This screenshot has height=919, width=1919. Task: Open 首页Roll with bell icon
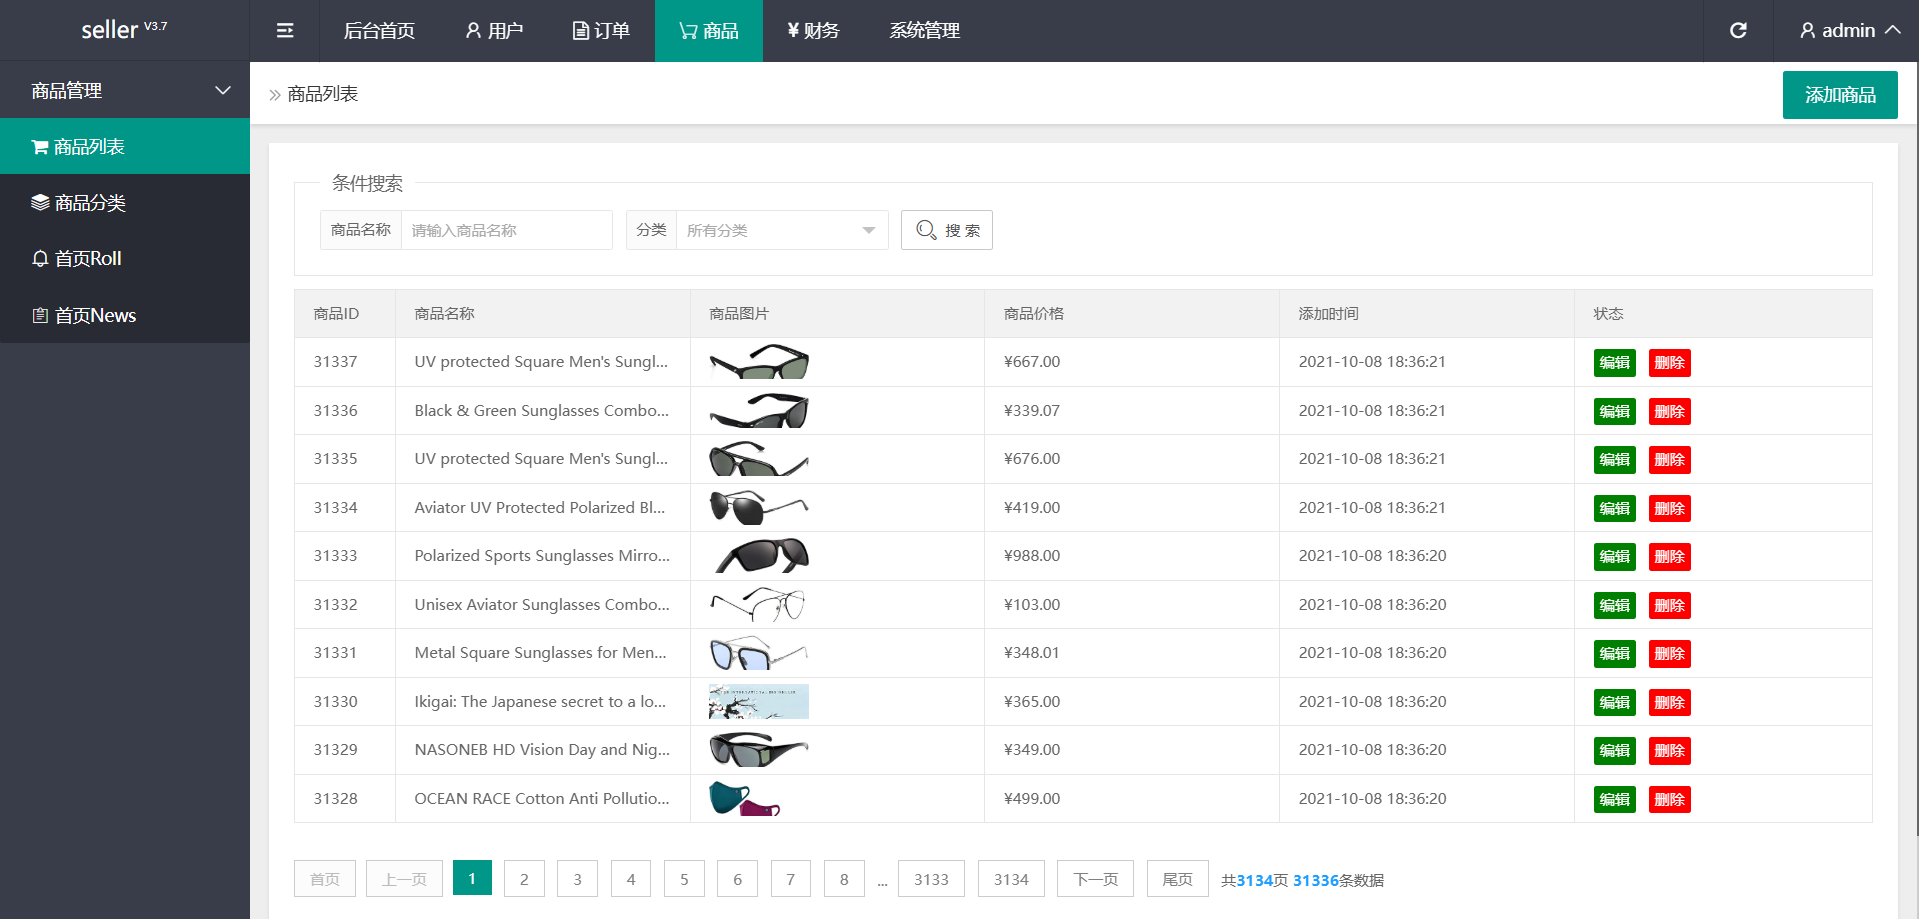point(125,259)
